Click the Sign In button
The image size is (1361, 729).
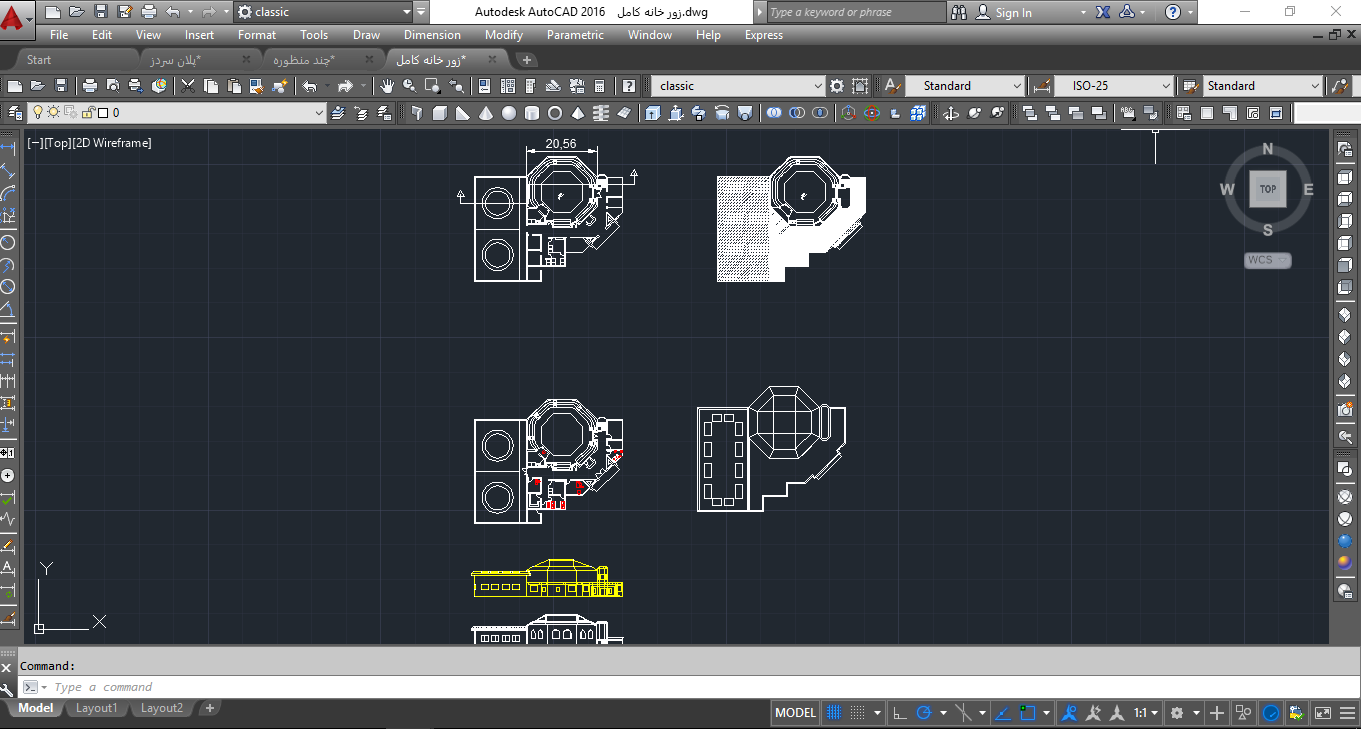(x=1003, y=12)
